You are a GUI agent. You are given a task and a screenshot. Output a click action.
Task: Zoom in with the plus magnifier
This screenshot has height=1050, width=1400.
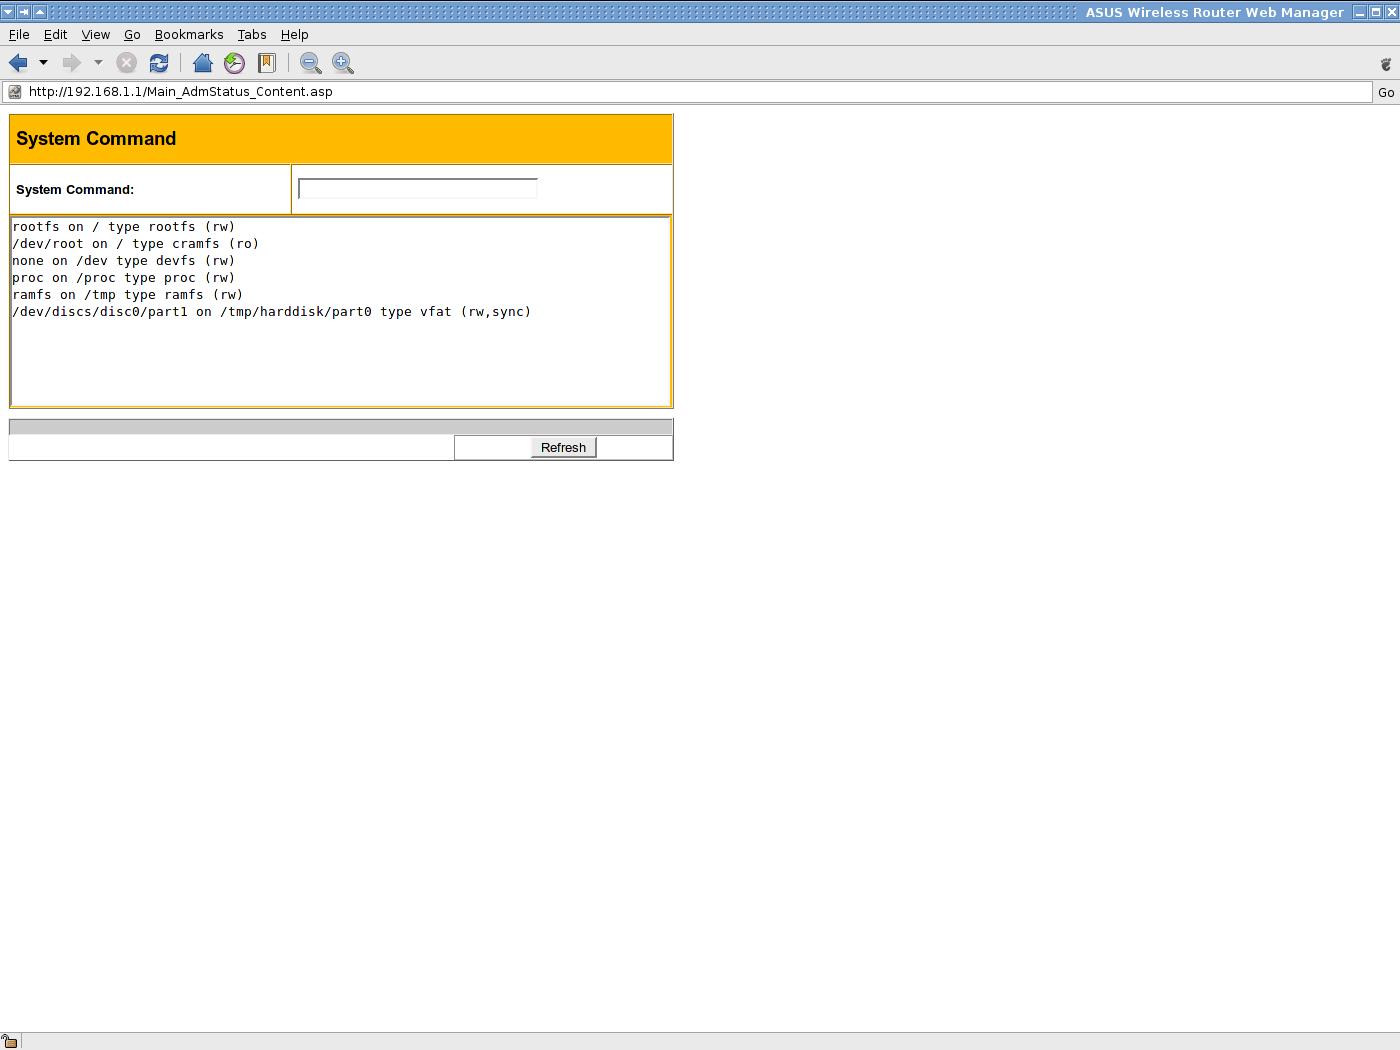343,63
